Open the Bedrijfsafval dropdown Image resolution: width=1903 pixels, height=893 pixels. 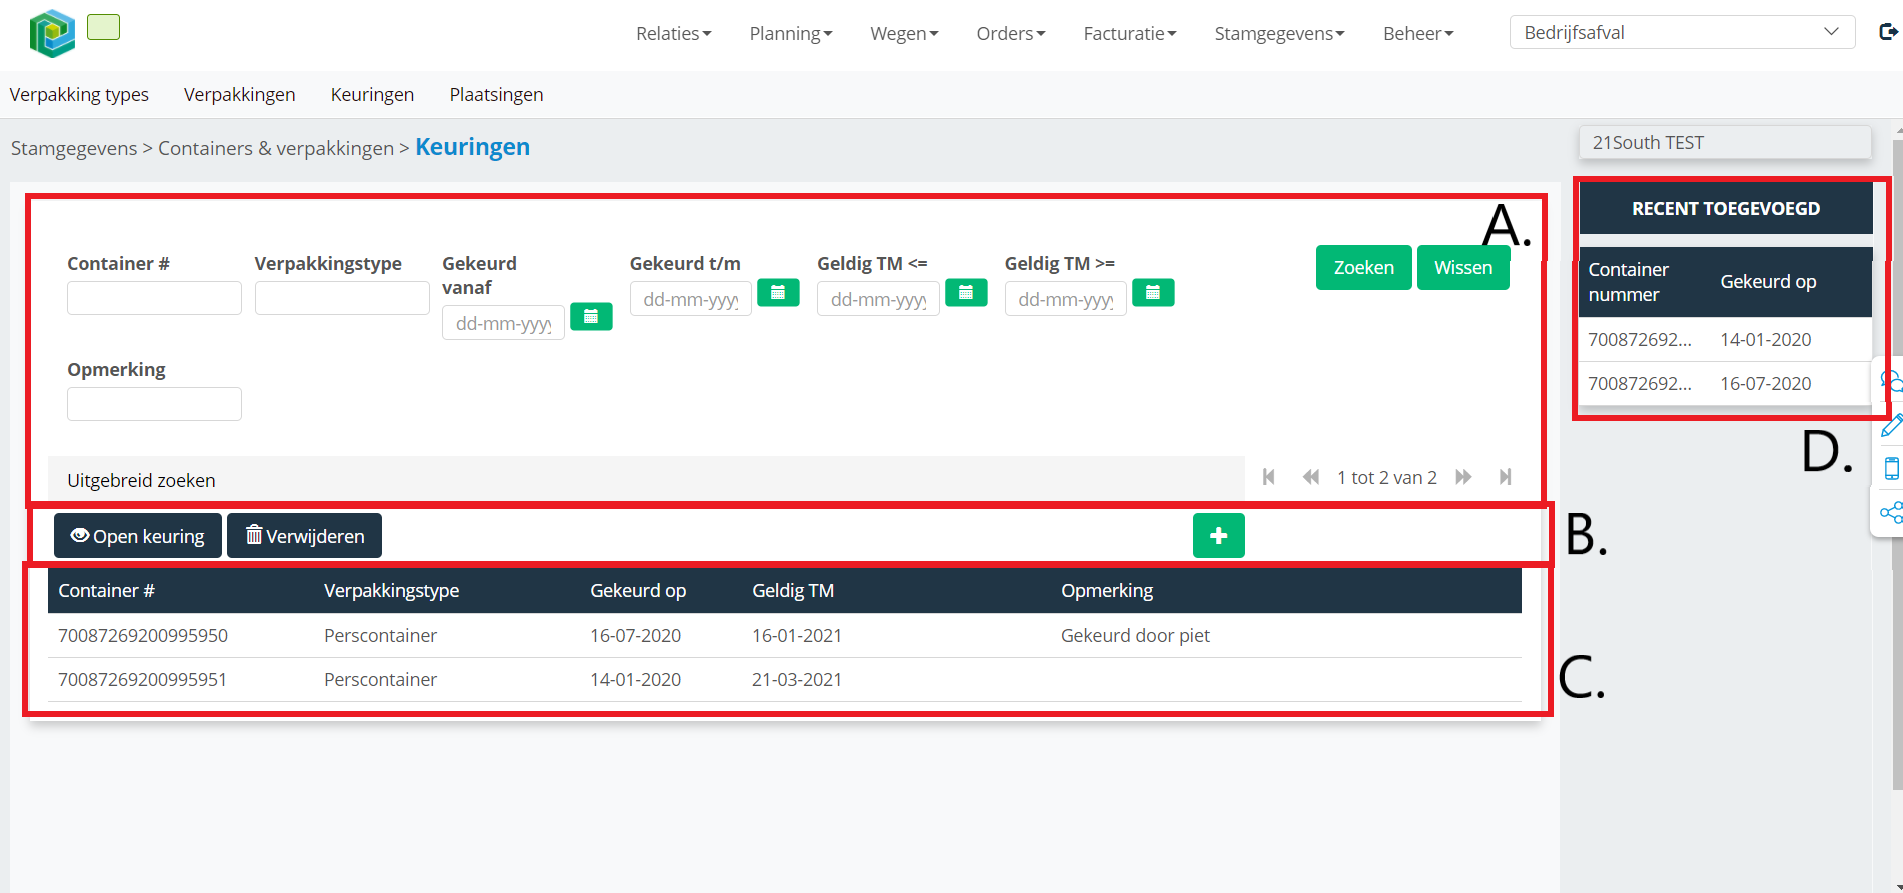[1682, 32]
